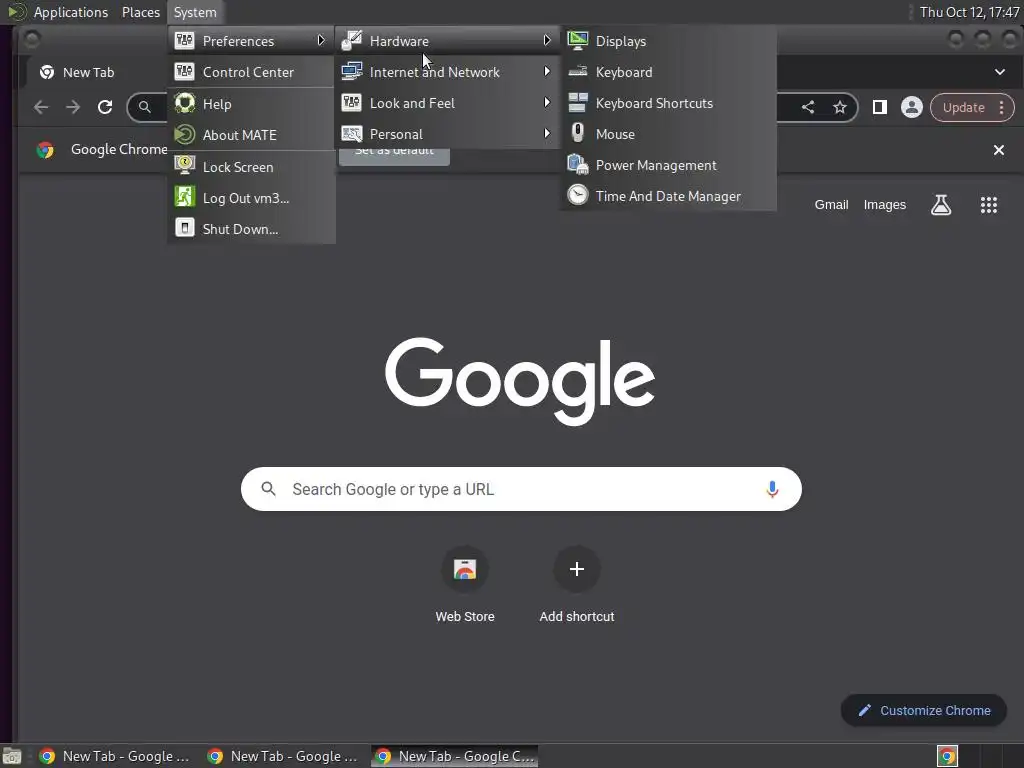Switch to first New Tab taskbar window

tap(114, 756)
